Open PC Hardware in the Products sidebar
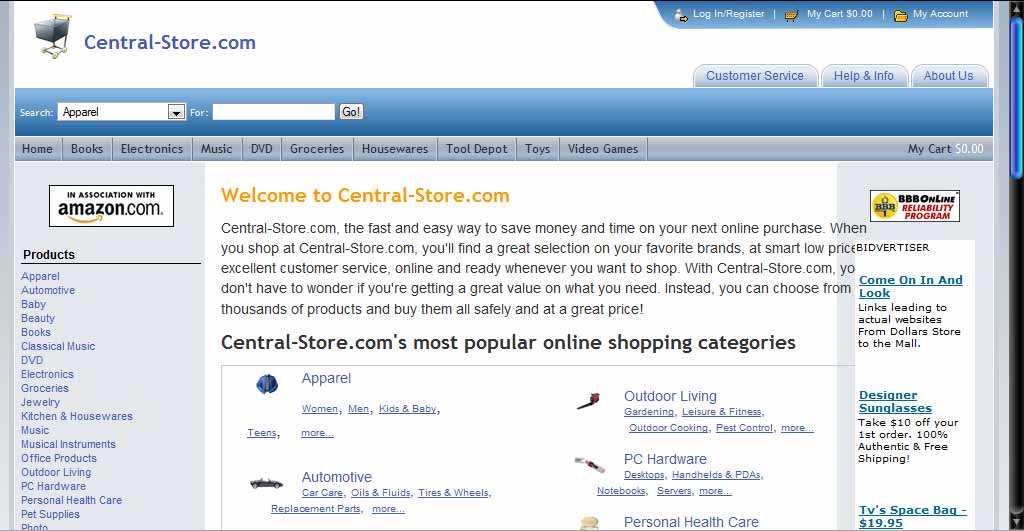 click(x=54, y=487)
